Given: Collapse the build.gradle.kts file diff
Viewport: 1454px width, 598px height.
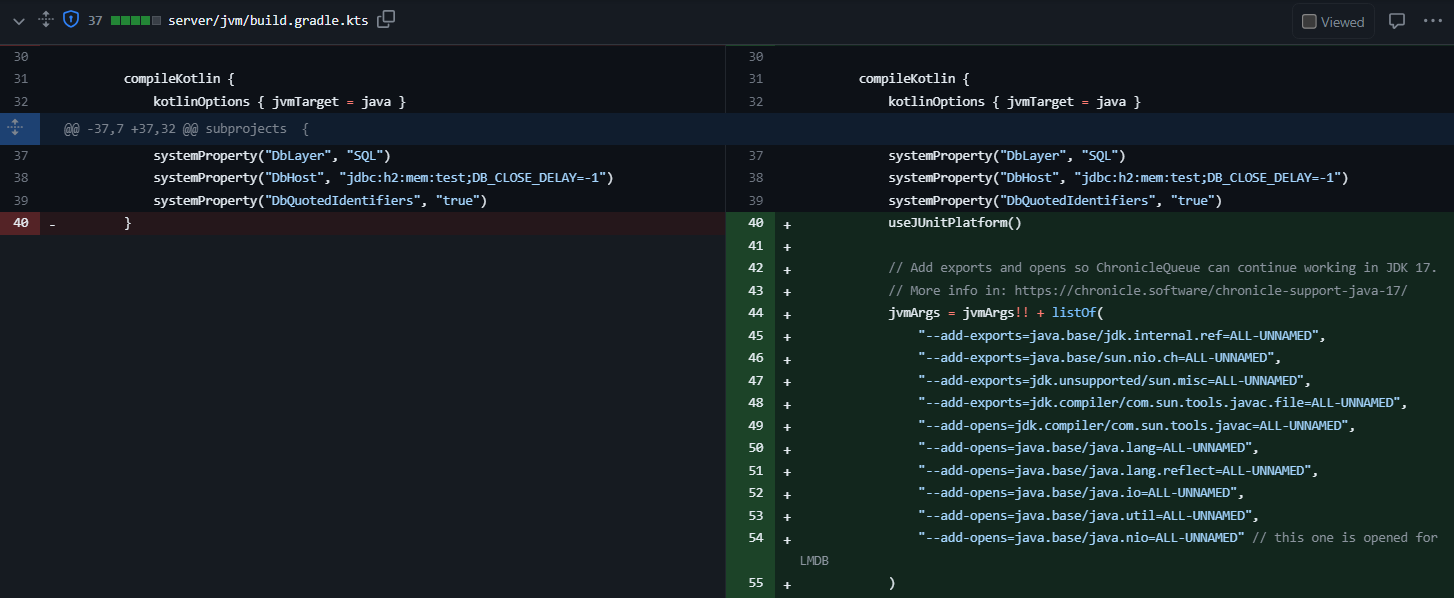Looking at the screenshot, I should point(18,20).
